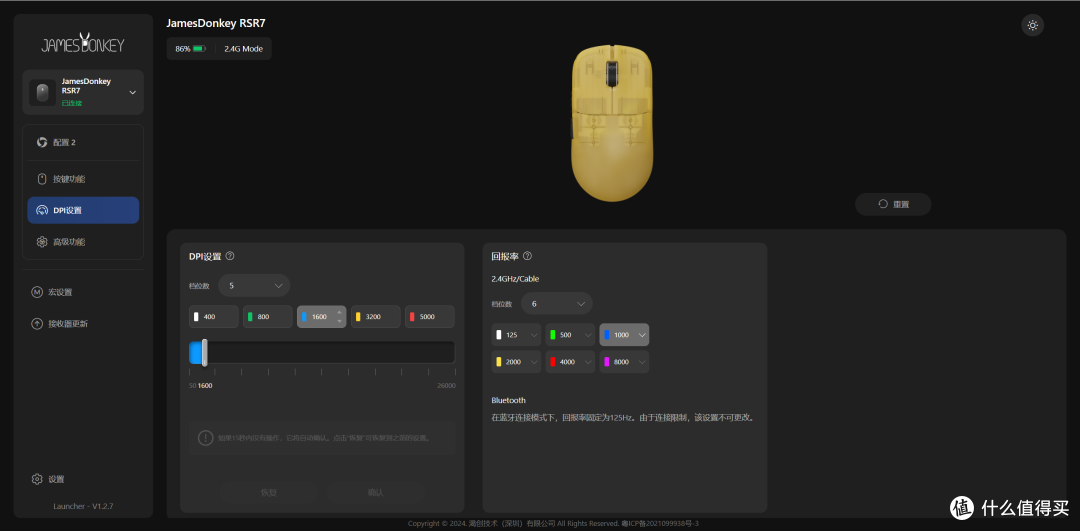
Task: Click the JamesDonkey RSR7 page title
Action: (216, 23)
